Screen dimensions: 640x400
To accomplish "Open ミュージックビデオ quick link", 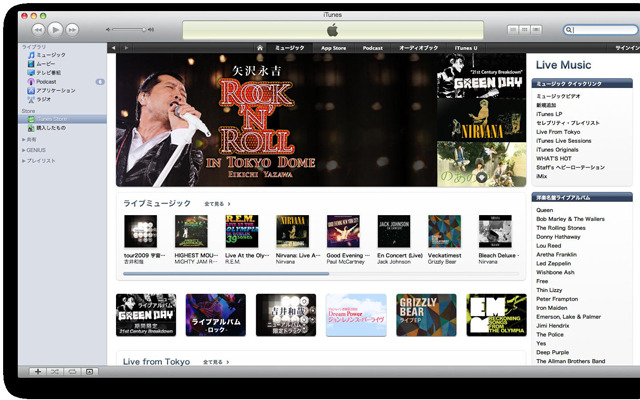I will [558, 96].
